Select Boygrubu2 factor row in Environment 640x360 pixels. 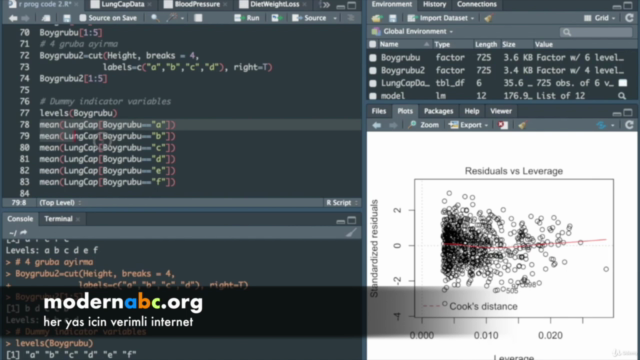pyautogui.click(x=502, y=70)
